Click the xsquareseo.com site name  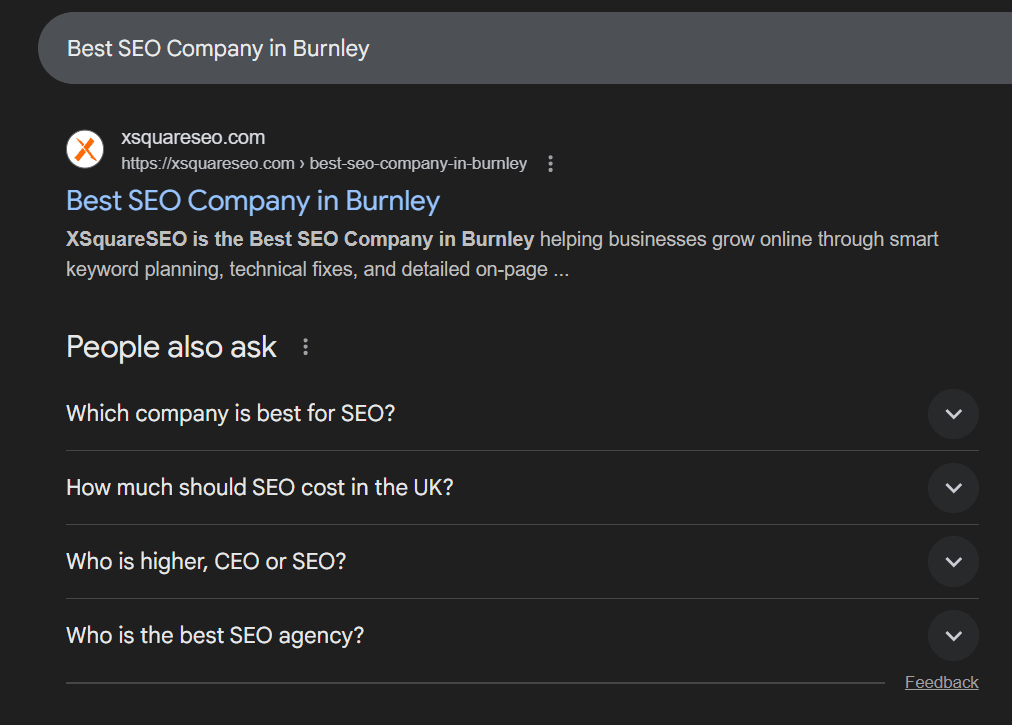tap(192, 137)
